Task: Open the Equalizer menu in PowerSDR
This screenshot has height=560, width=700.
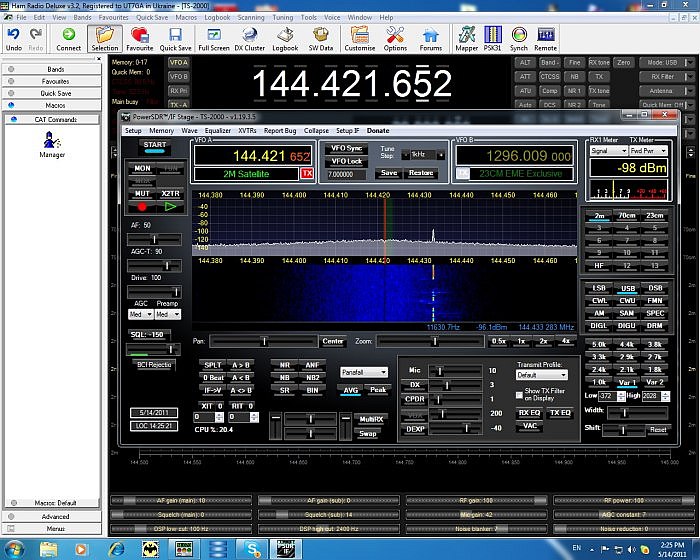Action: (217, 130)
